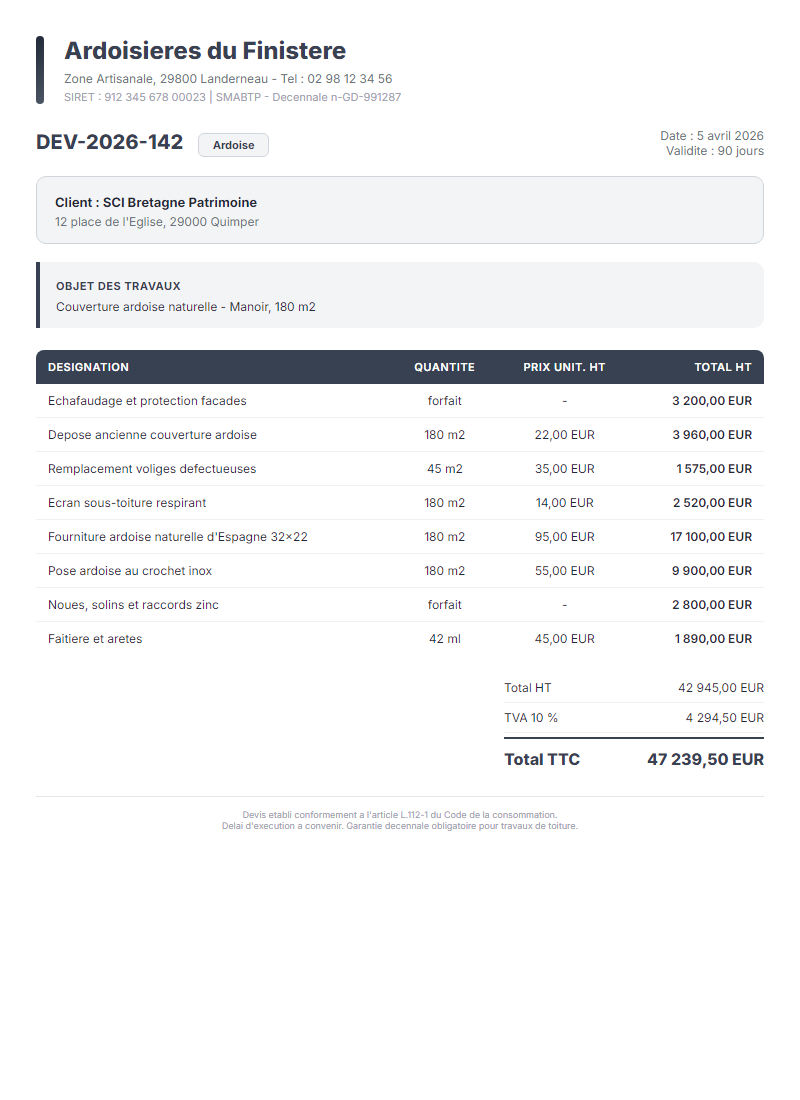
Task: Click the TVA 10 % amount 4 294,50 EUR
Action: point(724,718)
